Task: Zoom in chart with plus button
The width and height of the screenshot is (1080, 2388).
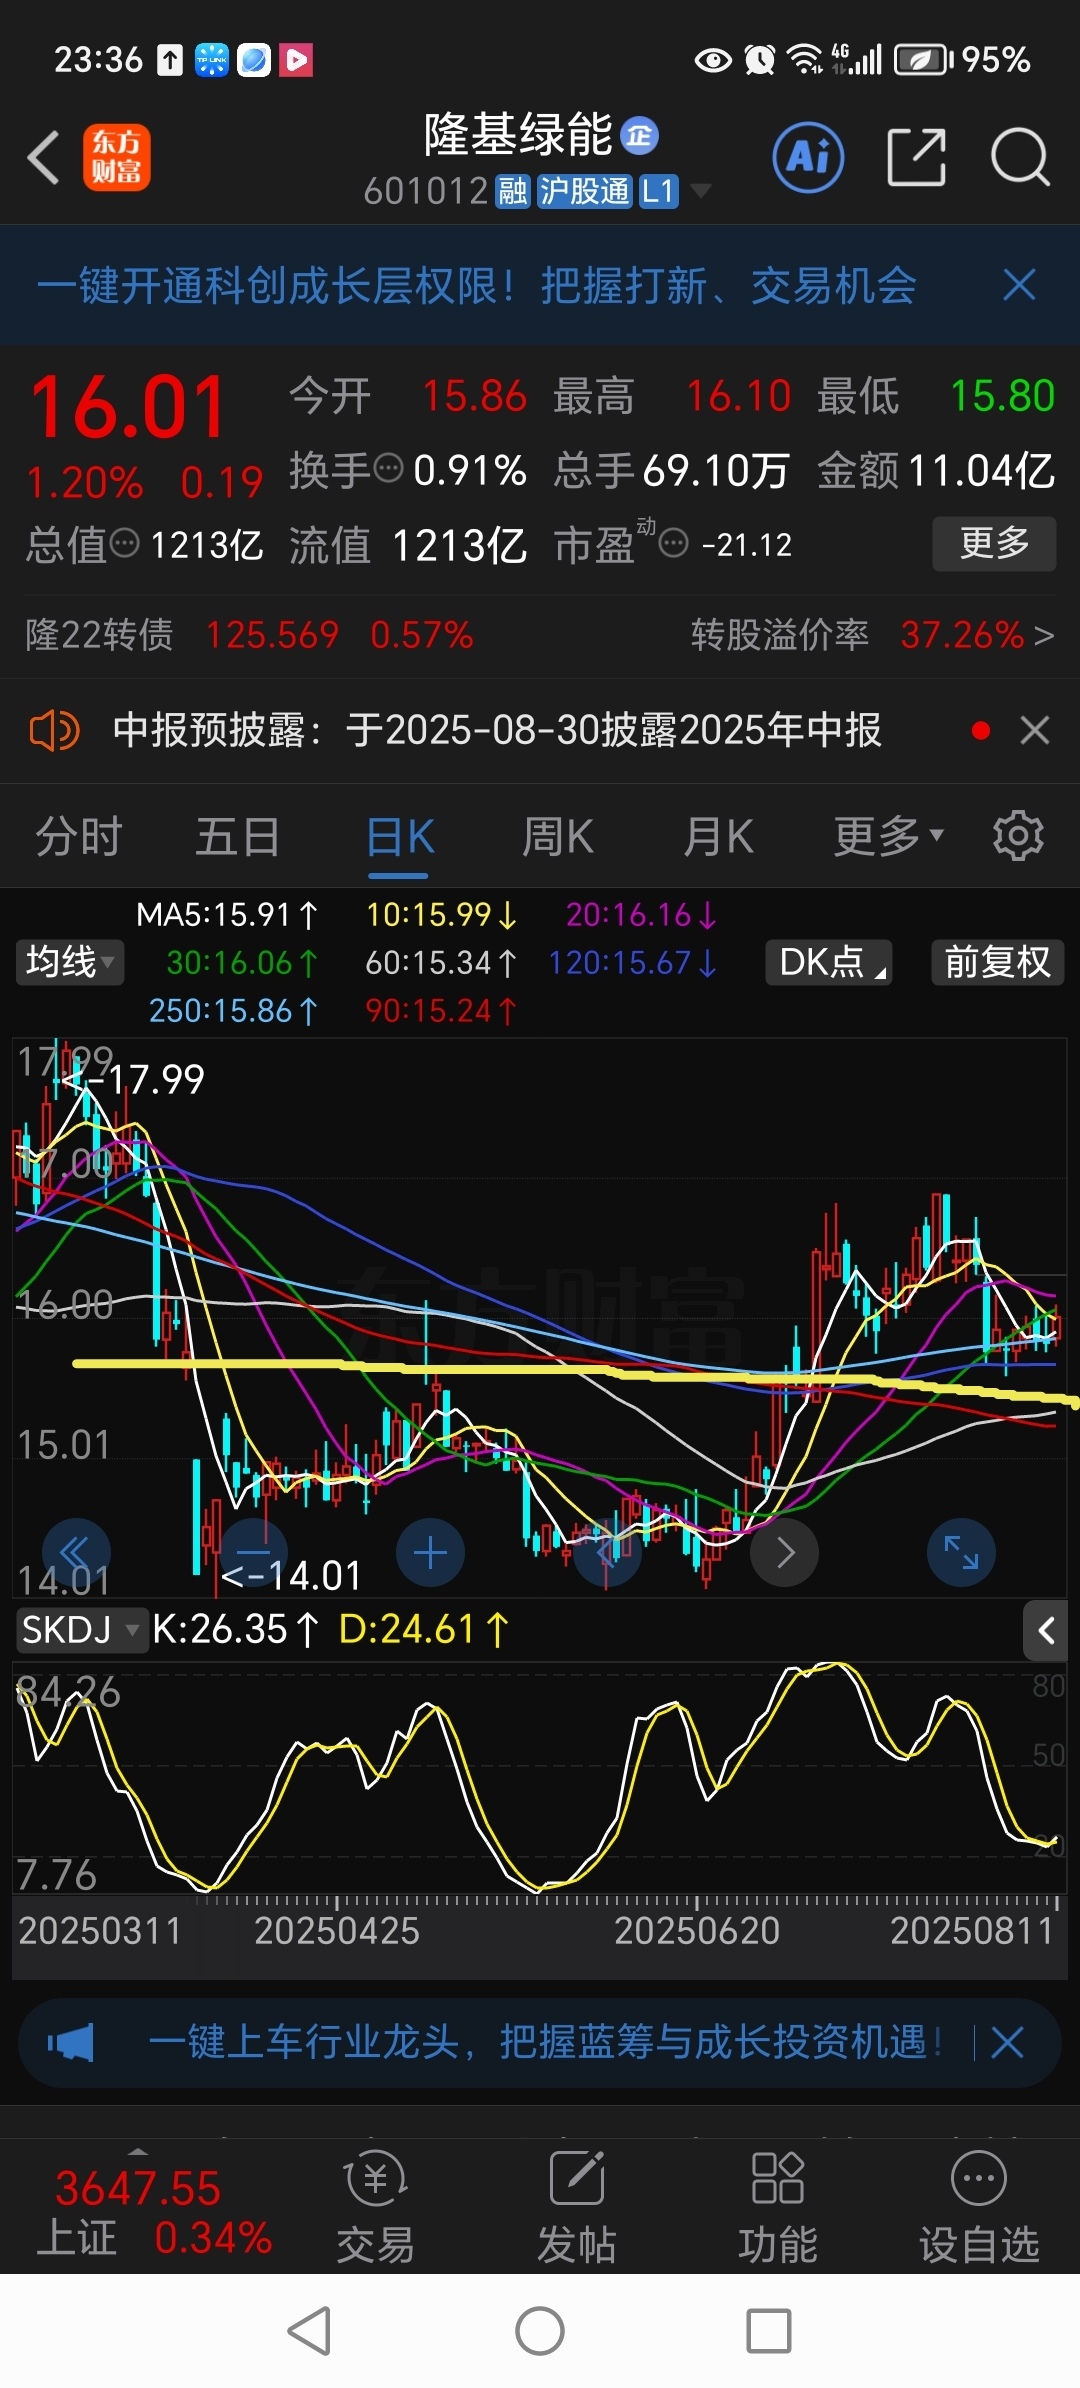Action: (x=430, y=1552)
